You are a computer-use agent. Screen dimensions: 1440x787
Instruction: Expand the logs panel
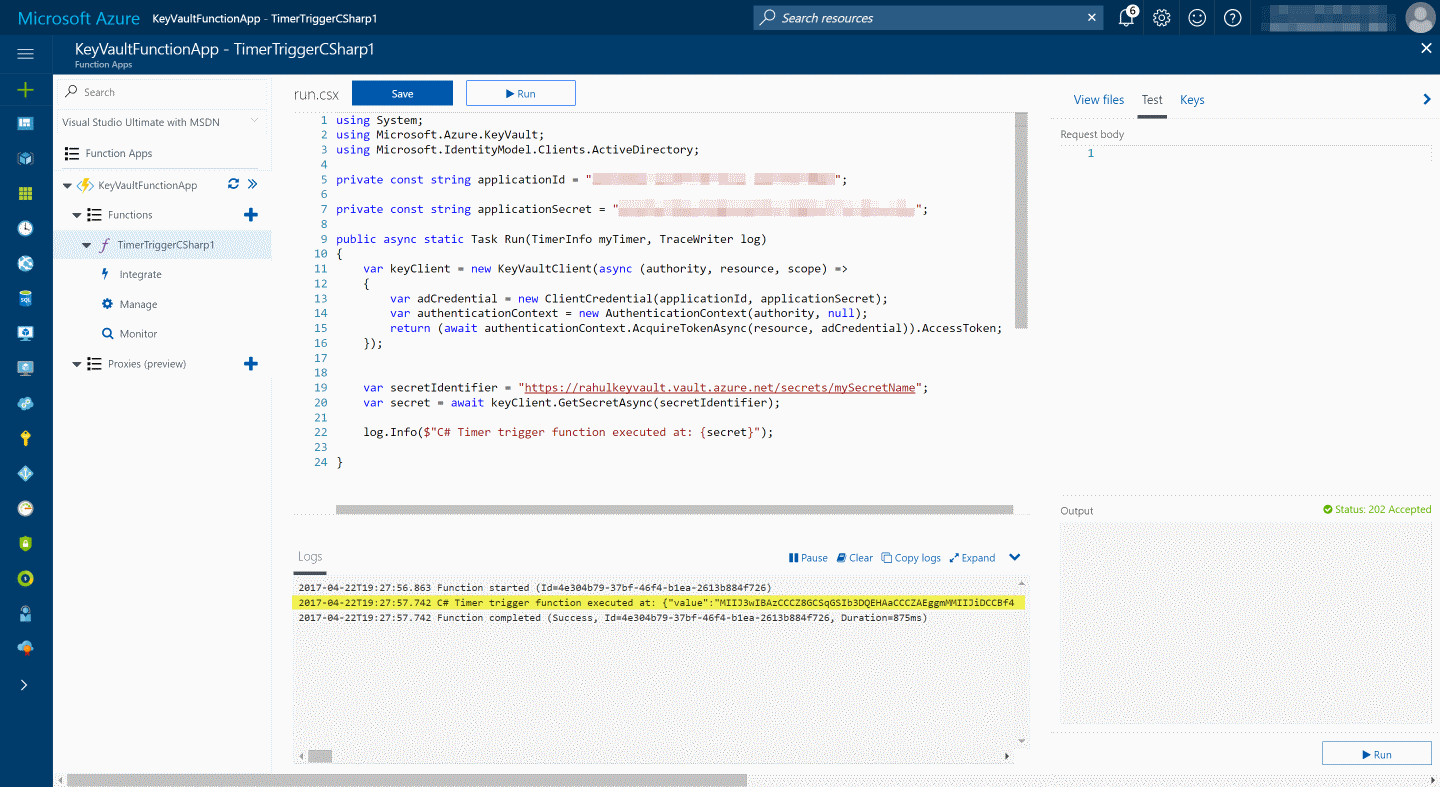pyautogui.click(x=972, y=558)
